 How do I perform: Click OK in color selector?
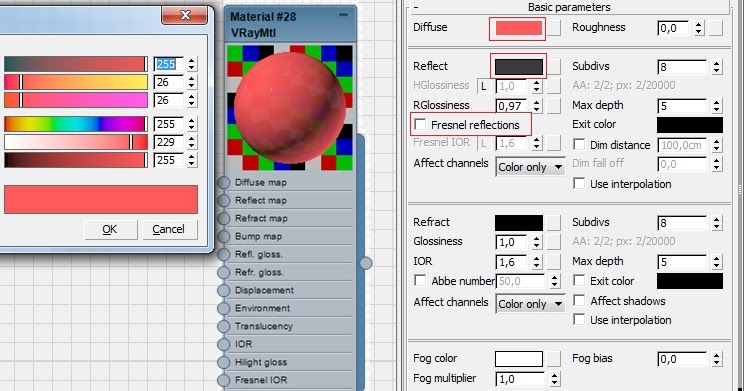(x=111, y=230)
